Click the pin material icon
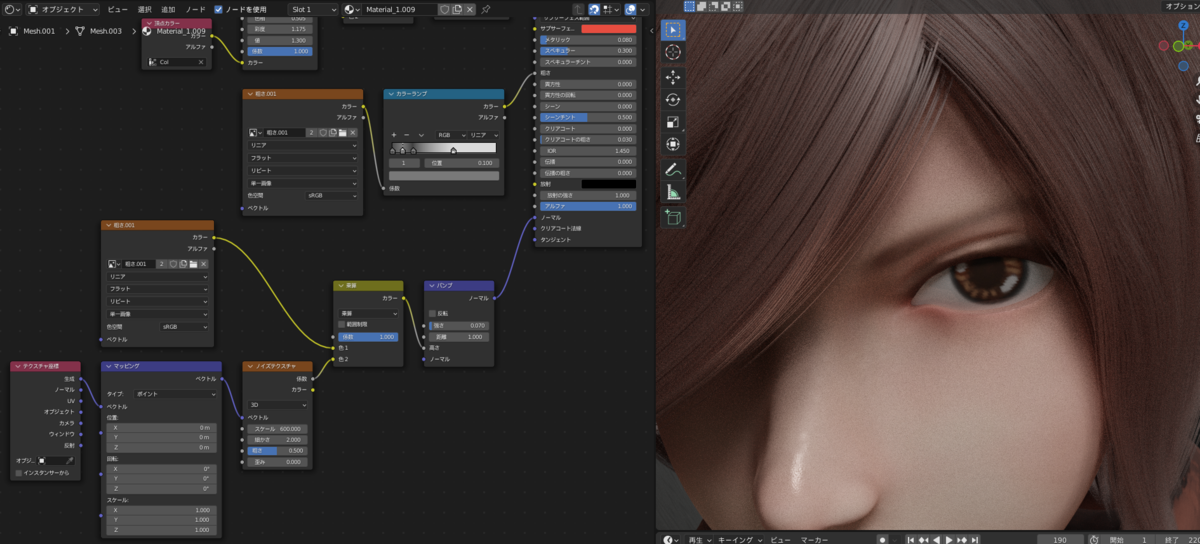Image resolution: width=1200 pixels, height=544 pixels. click(486, 9)
